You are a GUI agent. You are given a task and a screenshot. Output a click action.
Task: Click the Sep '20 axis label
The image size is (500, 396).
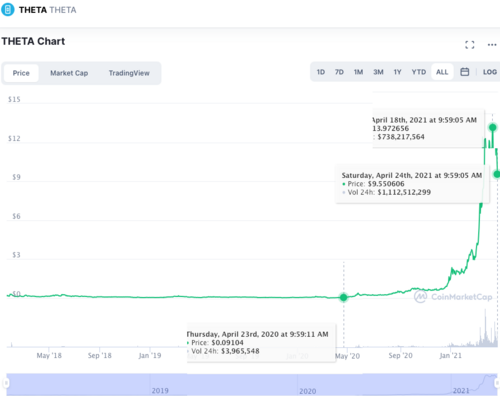[x=400, y=356]
